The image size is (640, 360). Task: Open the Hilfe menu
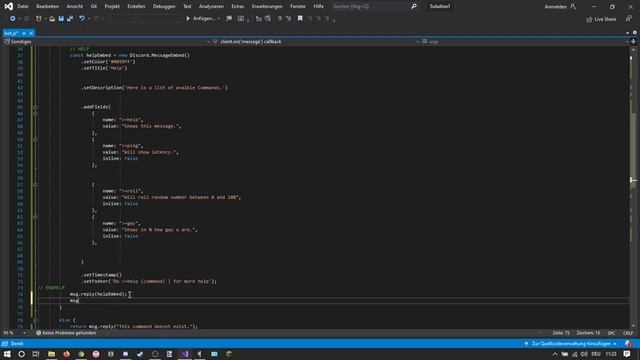[318, 7]
